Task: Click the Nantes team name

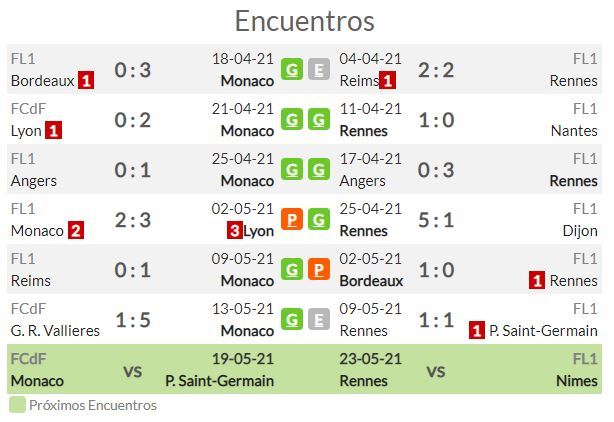Action: [x=574, y=131]
